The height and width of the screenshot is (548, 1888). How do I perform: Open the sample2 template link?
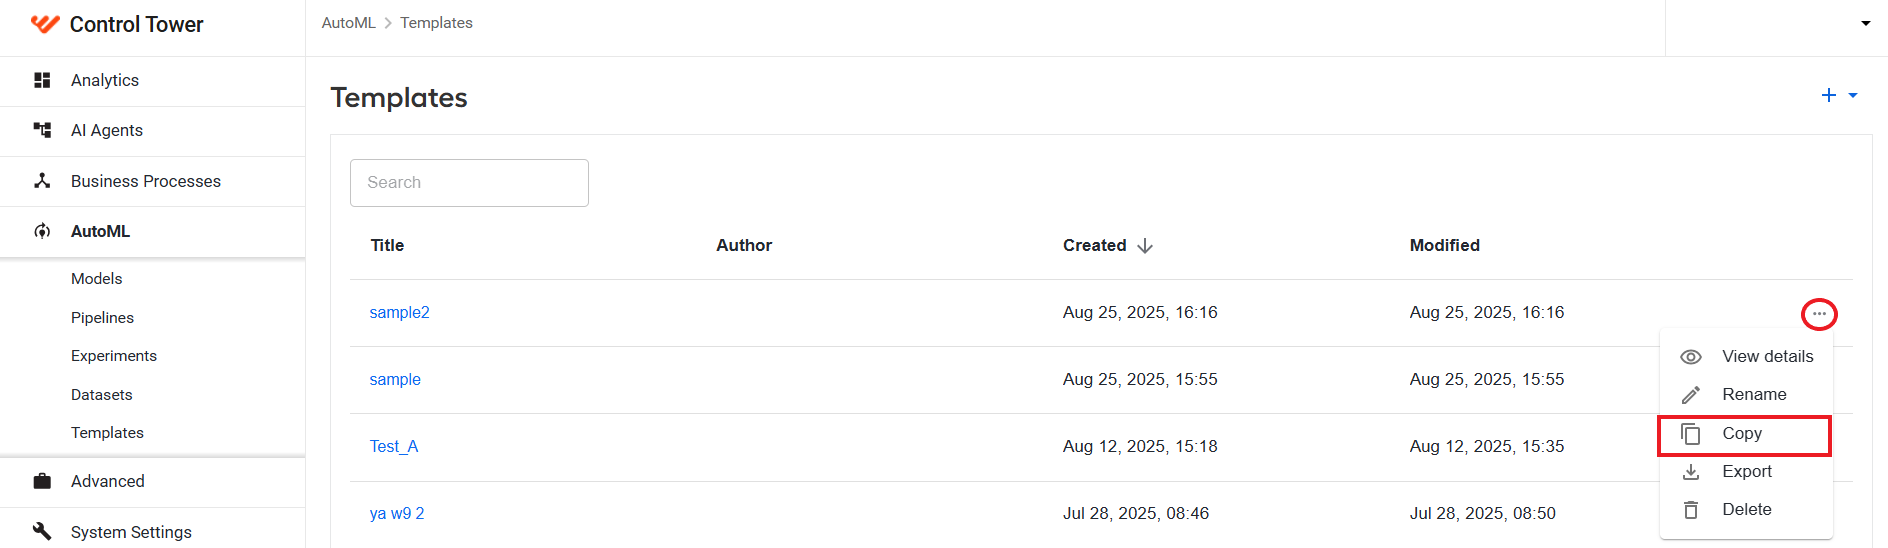(x=399, y=312)
